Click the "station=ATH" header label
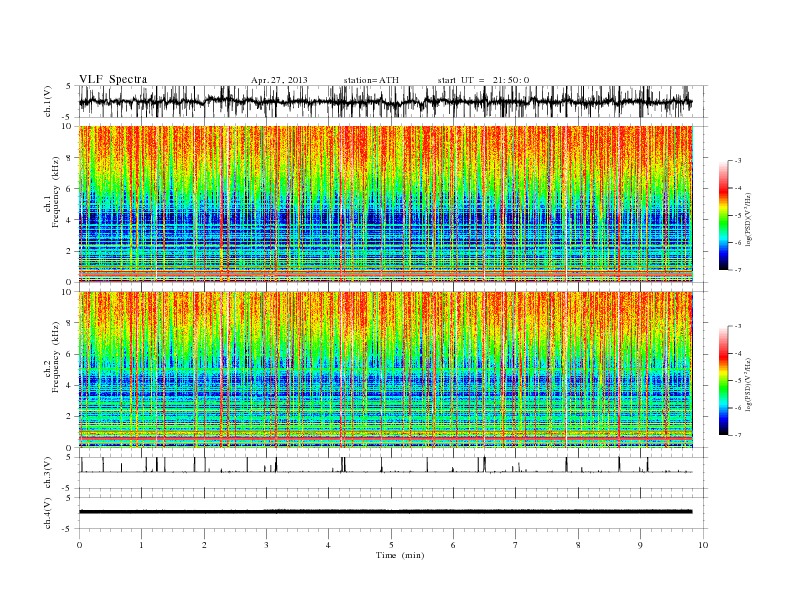Screen dimensions: 792x612 tap(371, 80)
